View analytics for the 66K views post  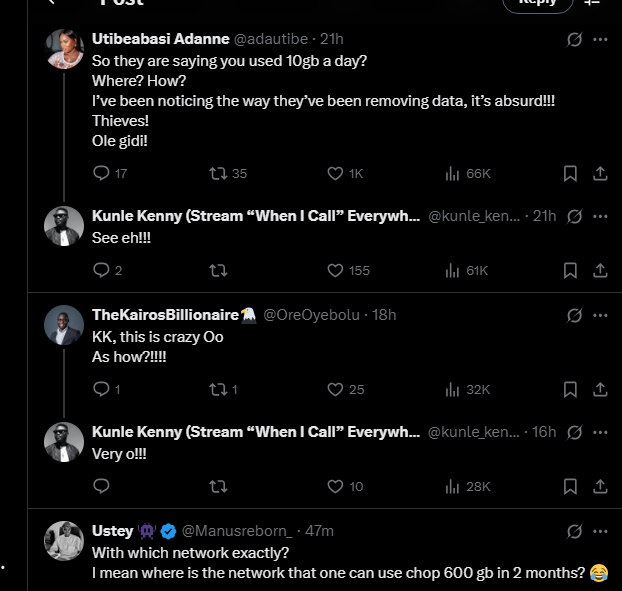click(x=452, y=173)
